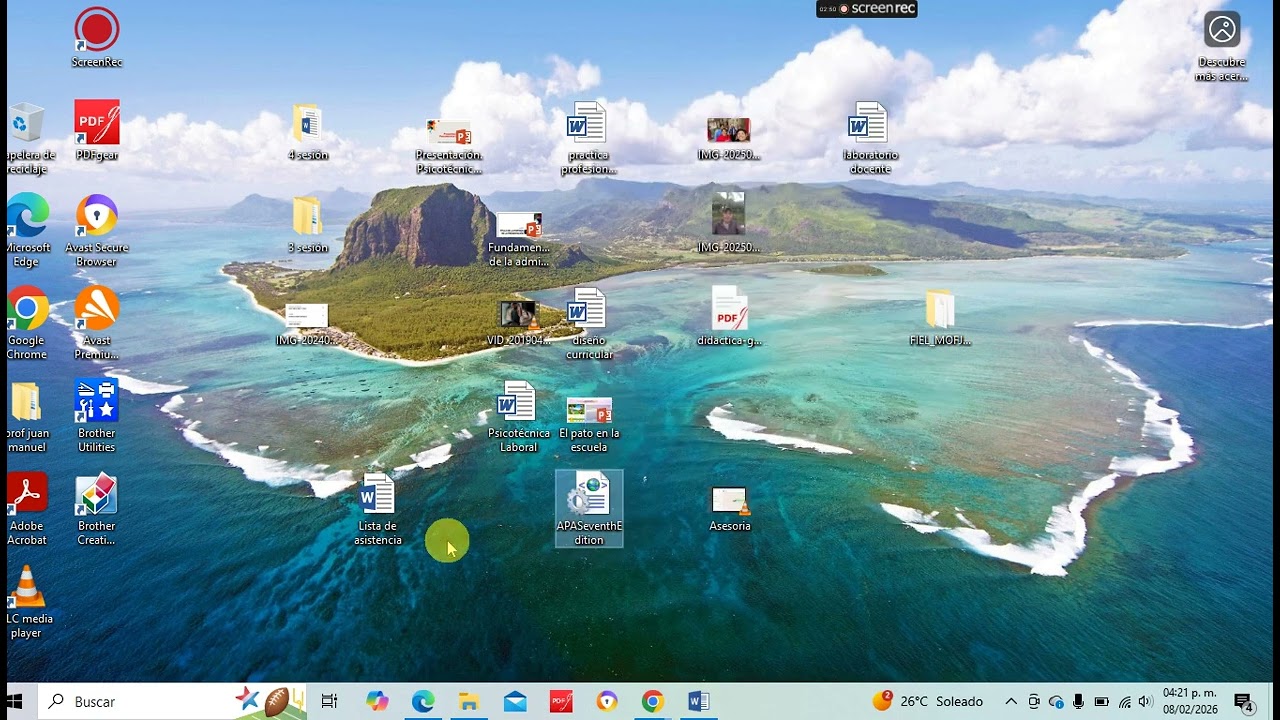Viewport: 1280px width, 720px height.
Task: Select the Presentación Psicotécnica PowerPoint file
Action: [449, 146]
